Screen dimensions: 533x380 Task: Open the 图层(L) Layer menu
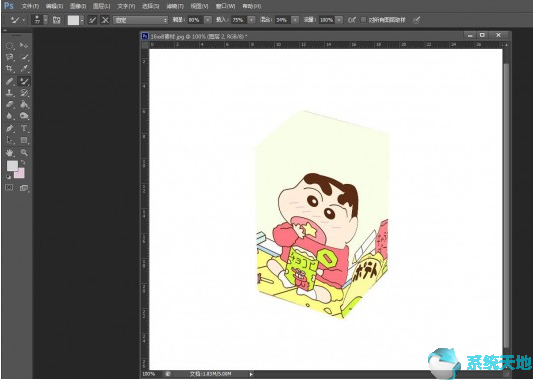pyautogui.click(x=102, y=6)
